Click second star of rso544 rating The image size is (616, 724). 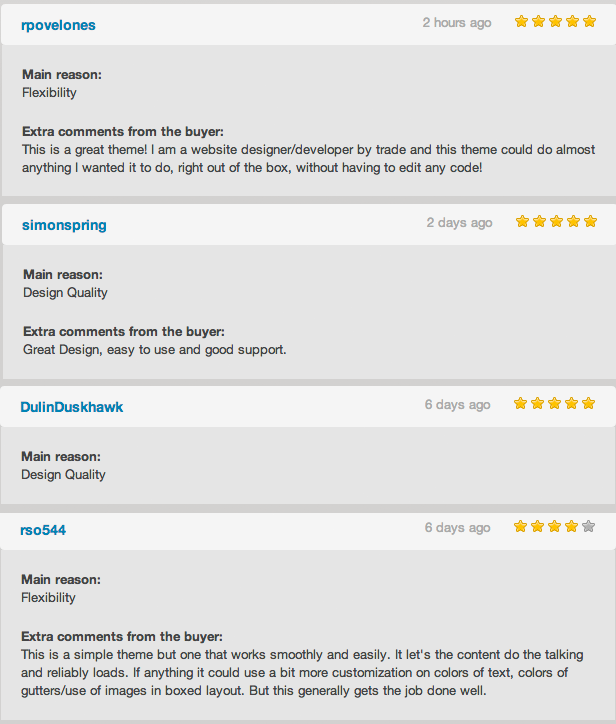[537, 526]
